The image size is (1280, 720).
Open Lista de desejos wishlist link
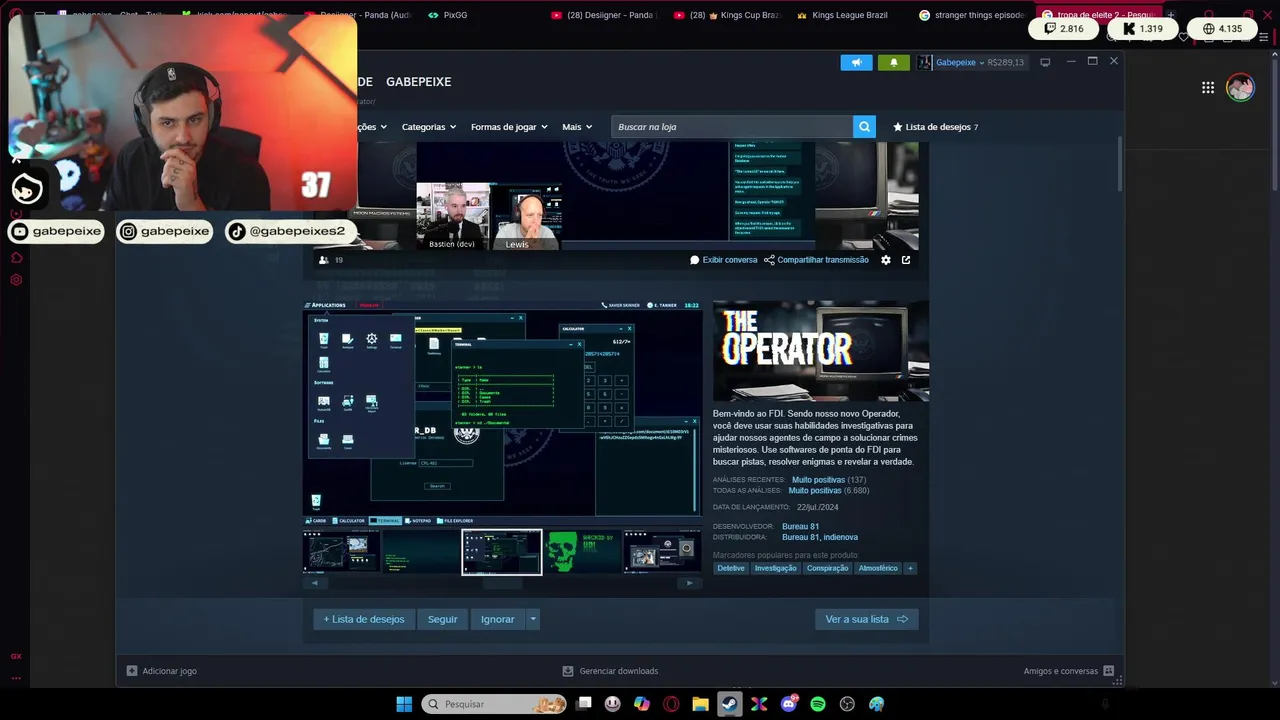935,127
